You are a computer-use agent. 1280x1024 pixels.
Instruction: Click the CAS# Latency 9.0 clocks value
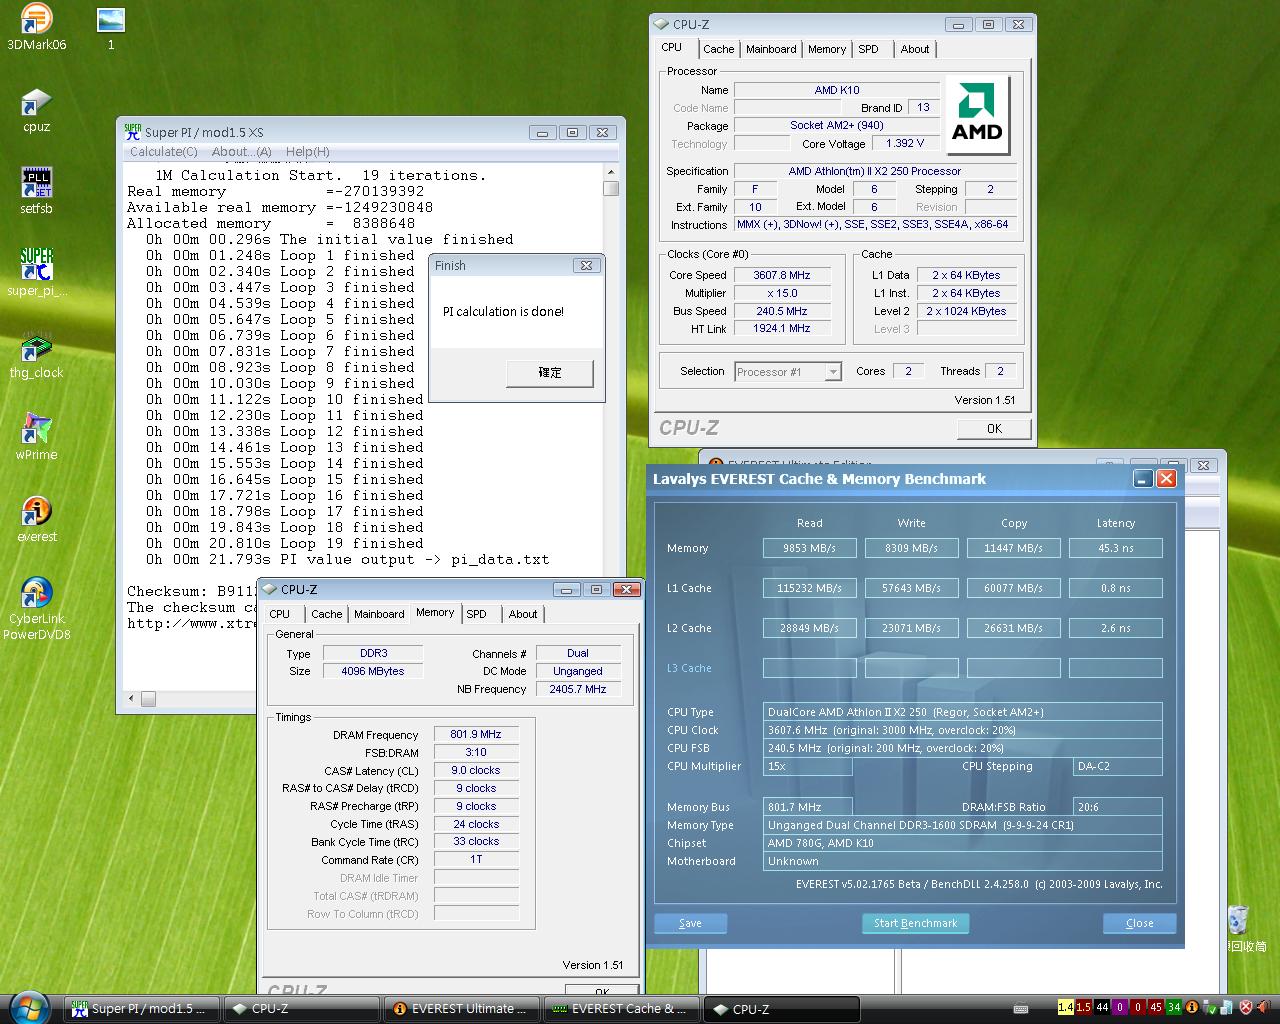click(x=476, y=771)
